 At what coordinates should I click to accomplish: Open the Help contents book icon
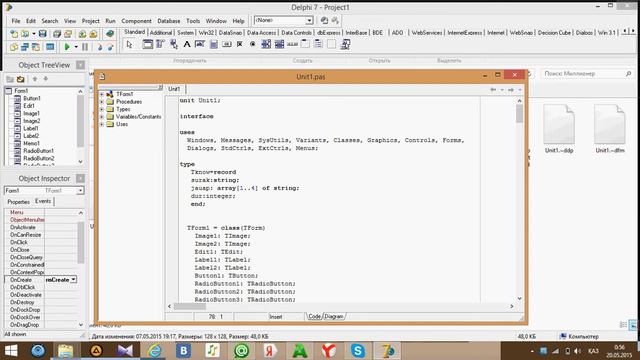(x=110, y=34)
